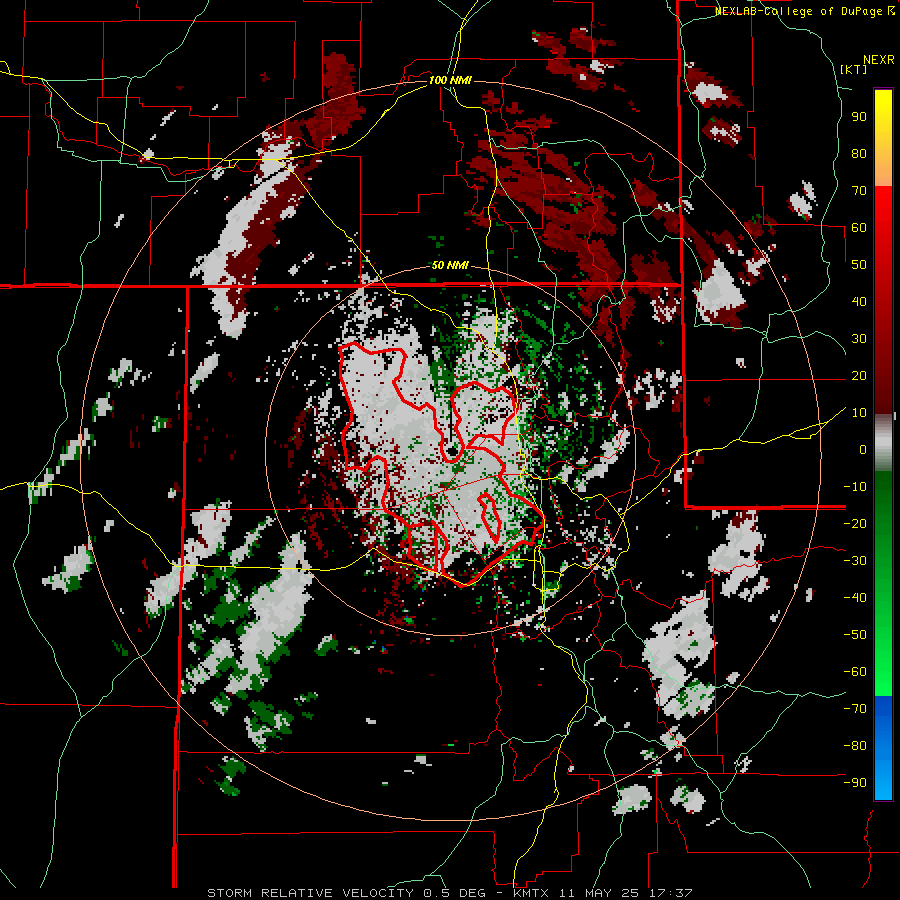This screenshot has height=900, width=900.
Task: Click the -60 value on velocity scale
Action: (x=855, y=672)
